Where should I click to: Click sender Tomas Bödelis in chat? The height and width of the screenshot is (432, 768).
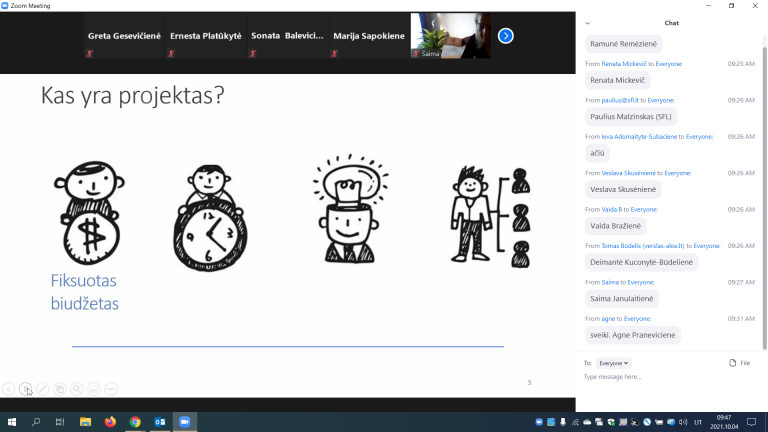643,246
